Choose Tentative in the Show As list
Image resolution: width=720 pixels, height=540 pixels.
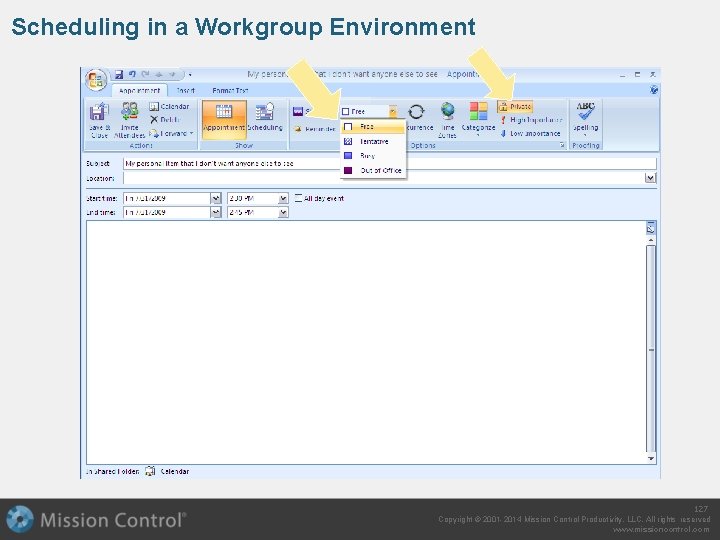tap(373, 141)
